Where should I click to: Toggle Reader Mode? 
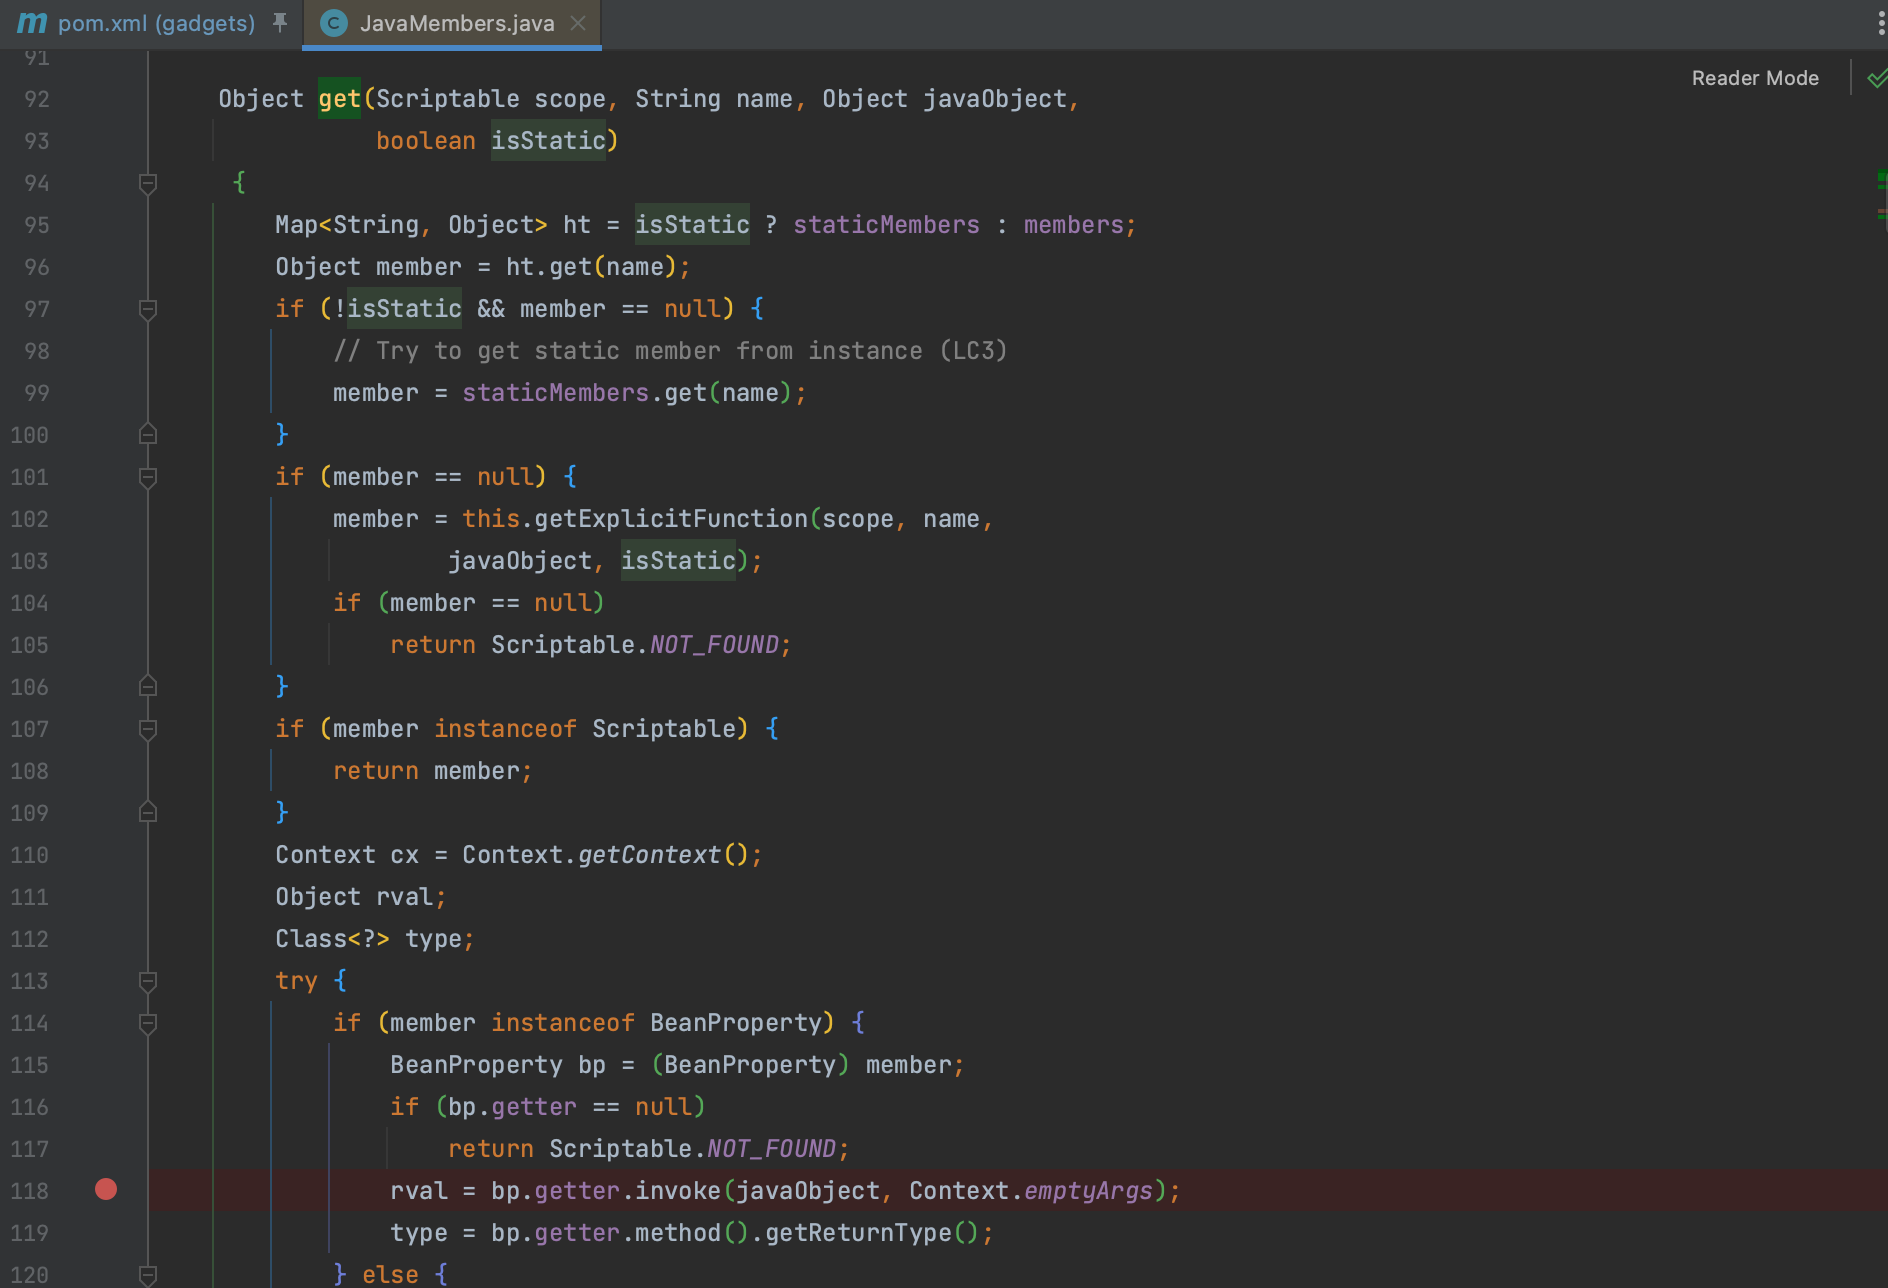coord(1755,78)
